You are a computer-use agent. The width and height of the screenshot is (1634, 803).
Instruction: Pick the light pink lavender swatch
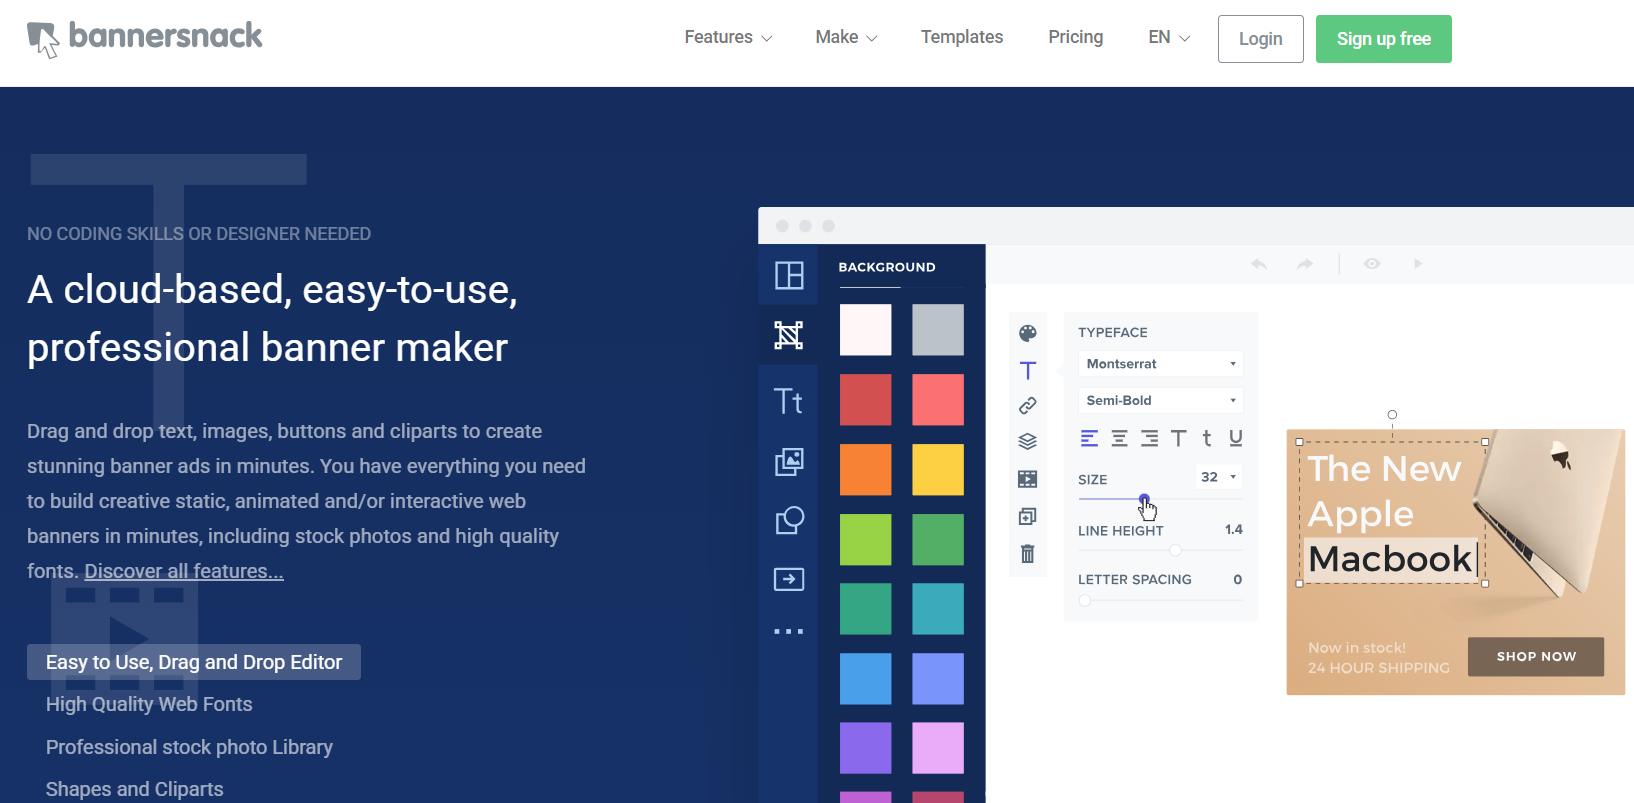click(938, 748)
